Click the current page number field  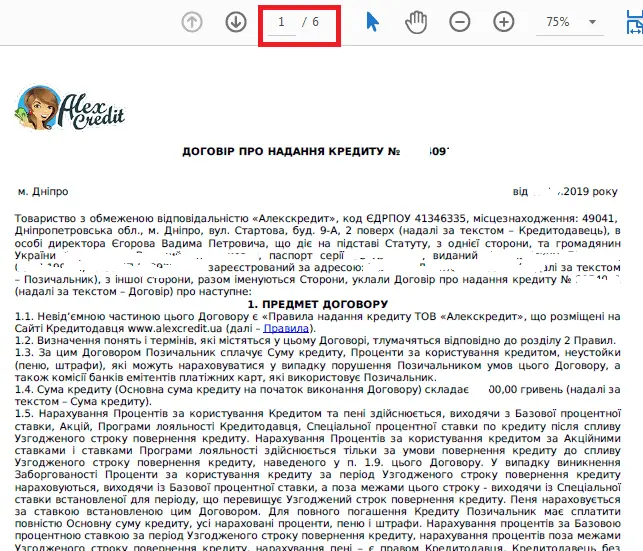pos(282,23)
